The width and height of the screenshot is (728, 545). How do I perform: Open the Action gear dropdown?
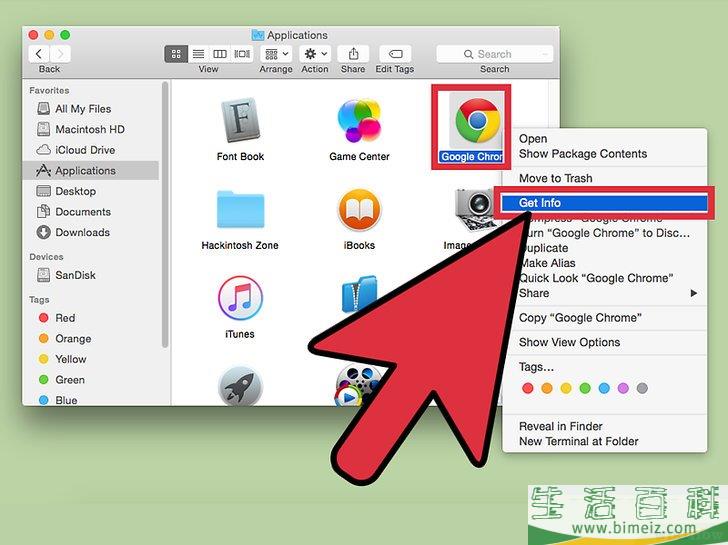pos(315,54)
